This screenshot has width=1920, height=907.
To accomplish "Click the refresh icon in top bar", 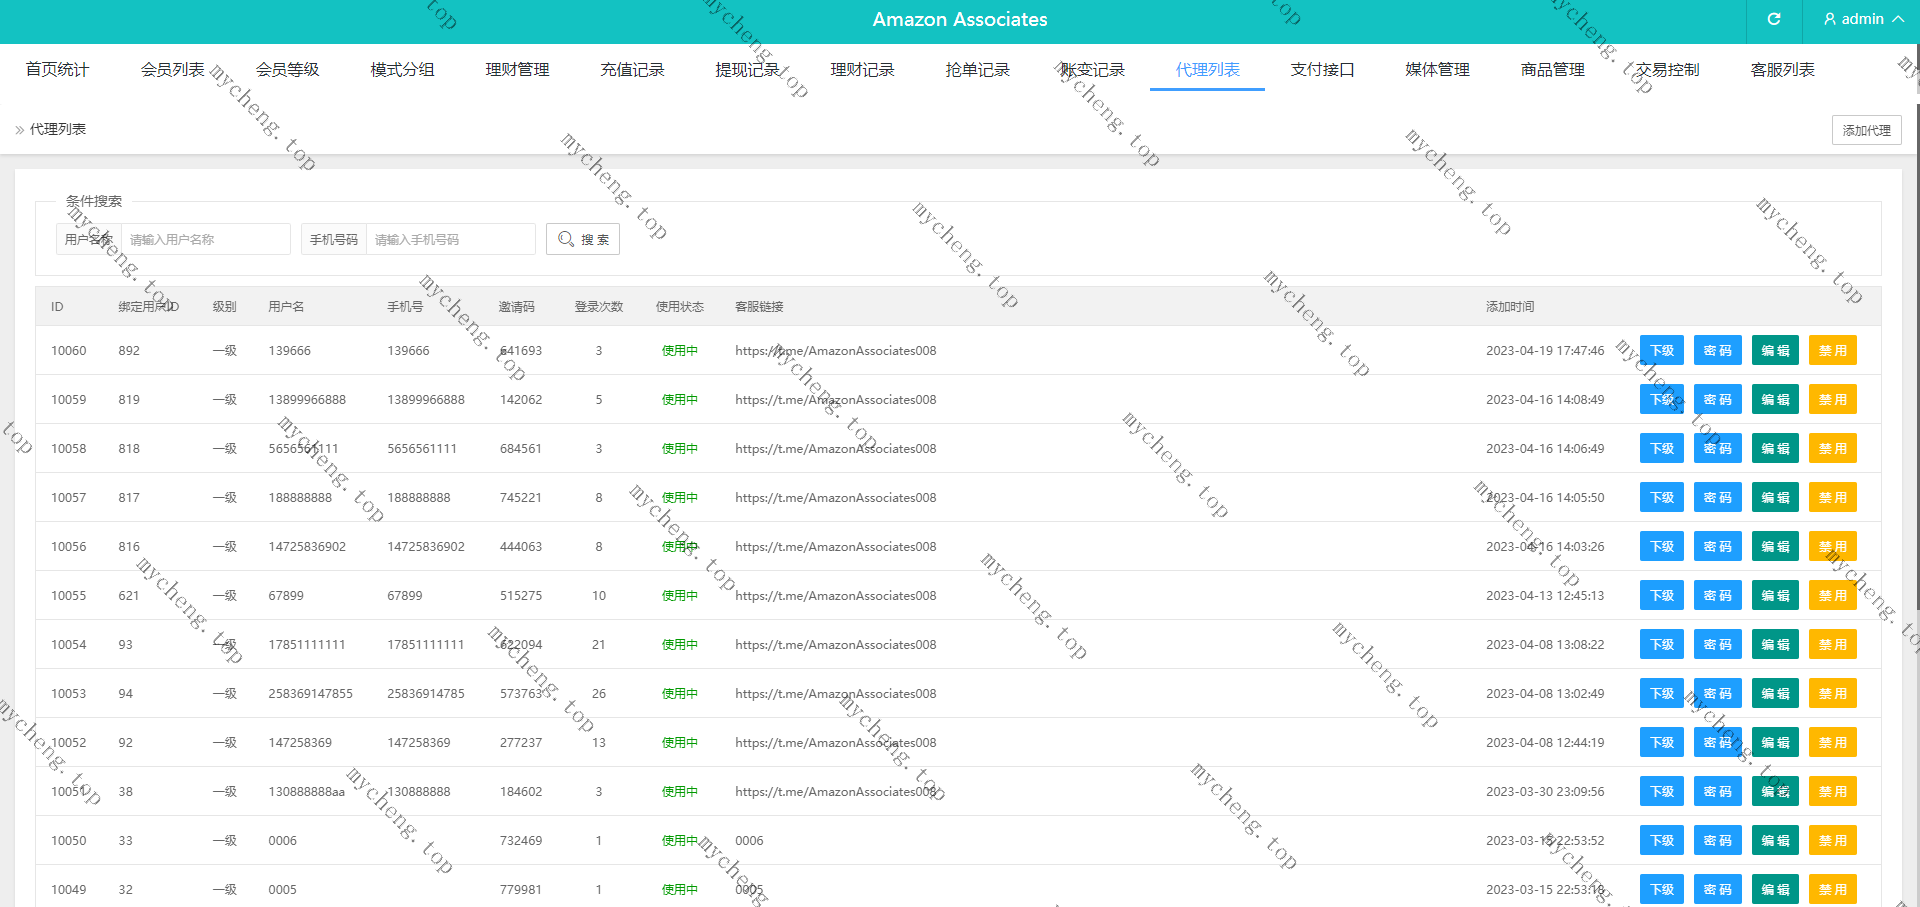I will click(x=1774, y=19).
